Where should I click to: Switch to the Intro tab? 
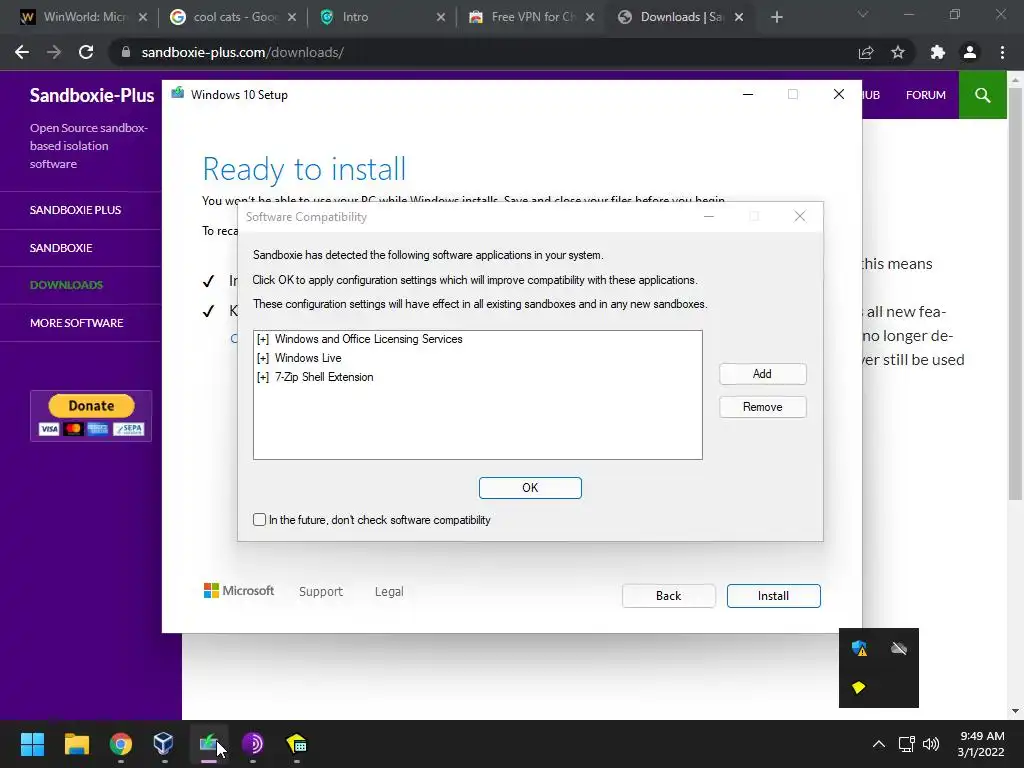(382, 17)
